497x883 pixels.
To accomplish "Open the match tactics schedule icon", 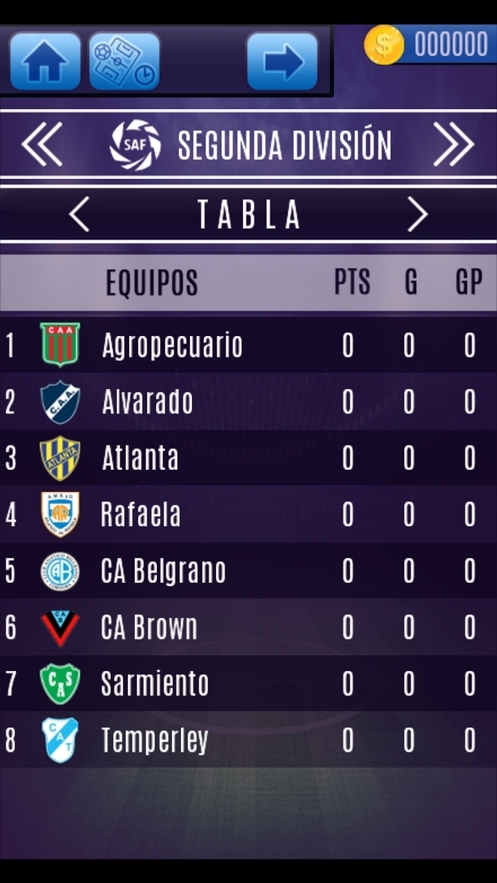I will point(124,61).
